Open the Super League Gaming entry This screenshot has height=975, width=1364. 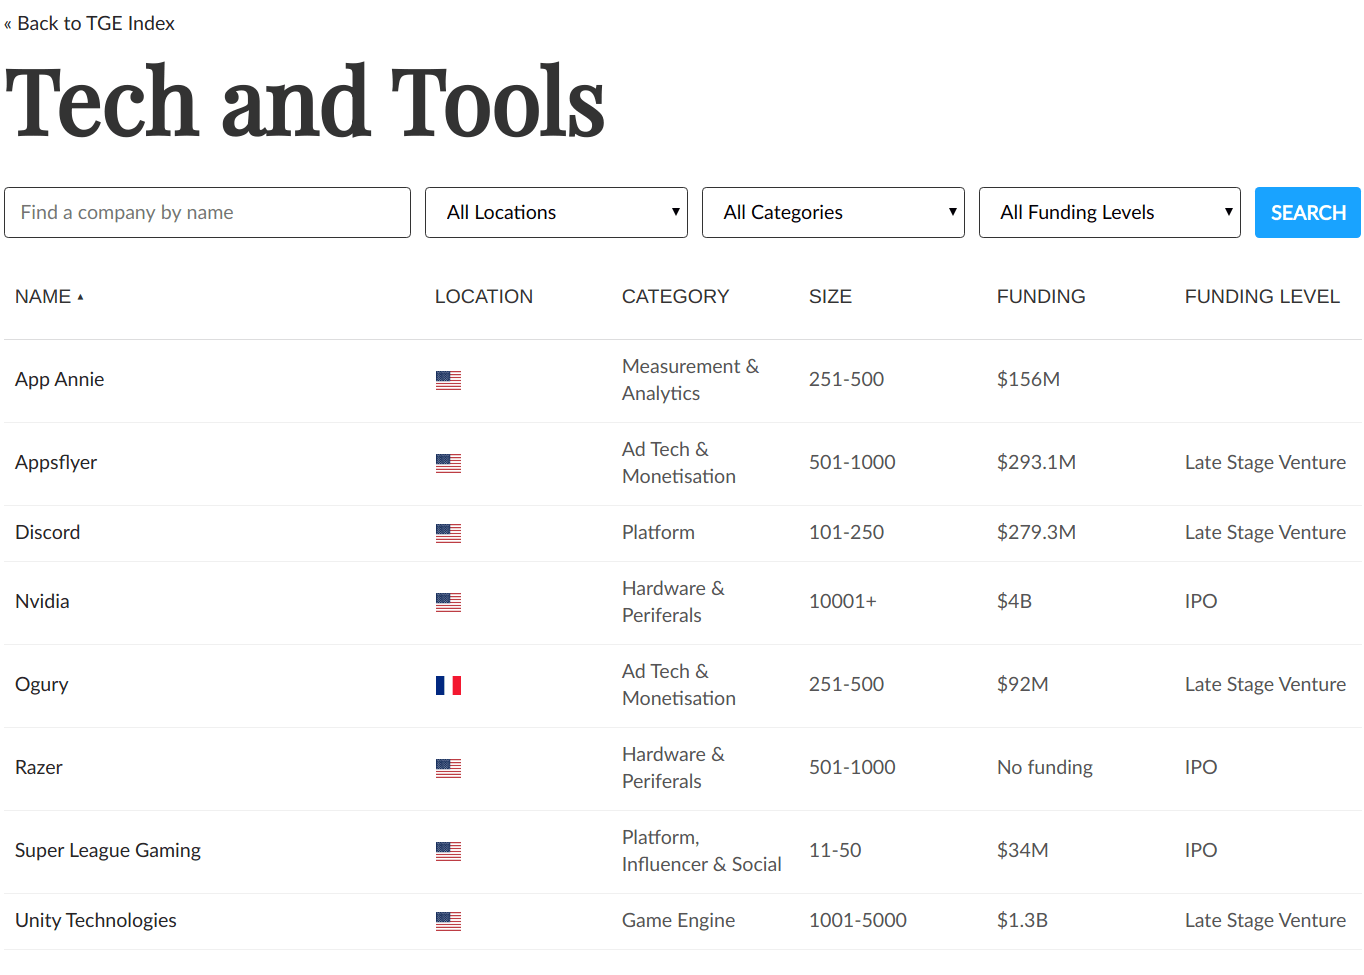[x=108, y=851]
